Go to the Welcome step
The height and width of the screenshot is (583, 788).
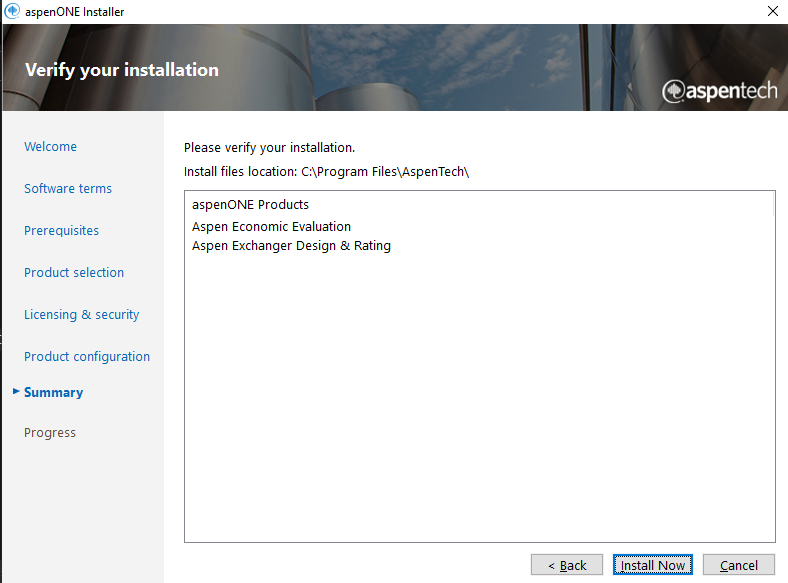50,146
